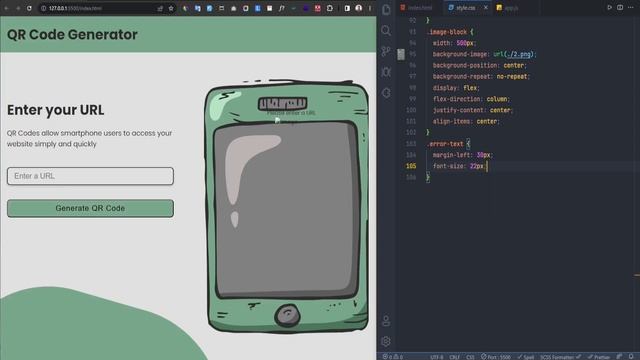Click the Prettier status bar item
The image size is (640, 360).
599,357
